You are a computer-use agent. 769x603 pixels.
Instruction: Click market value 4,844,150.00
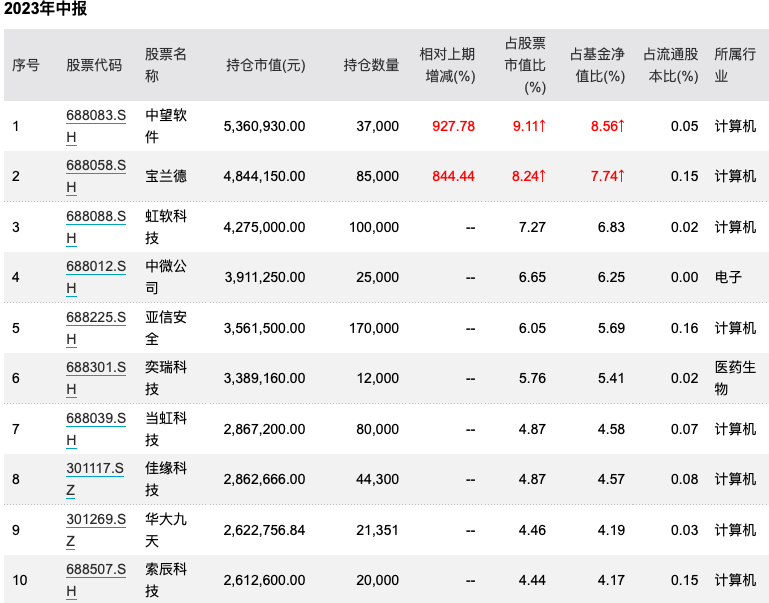click(264, 176)
